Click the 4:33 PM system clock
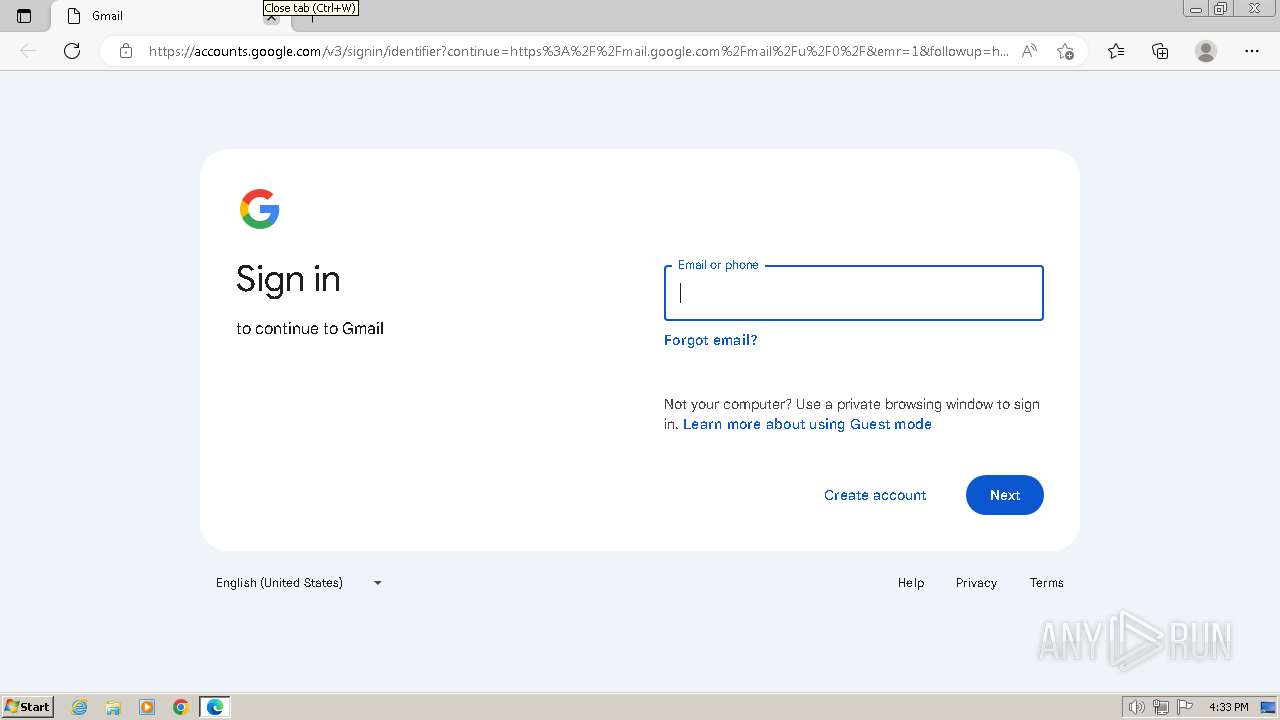Image resolution: width=1280 pixels, height=720 pixels. click(1229, 707)
